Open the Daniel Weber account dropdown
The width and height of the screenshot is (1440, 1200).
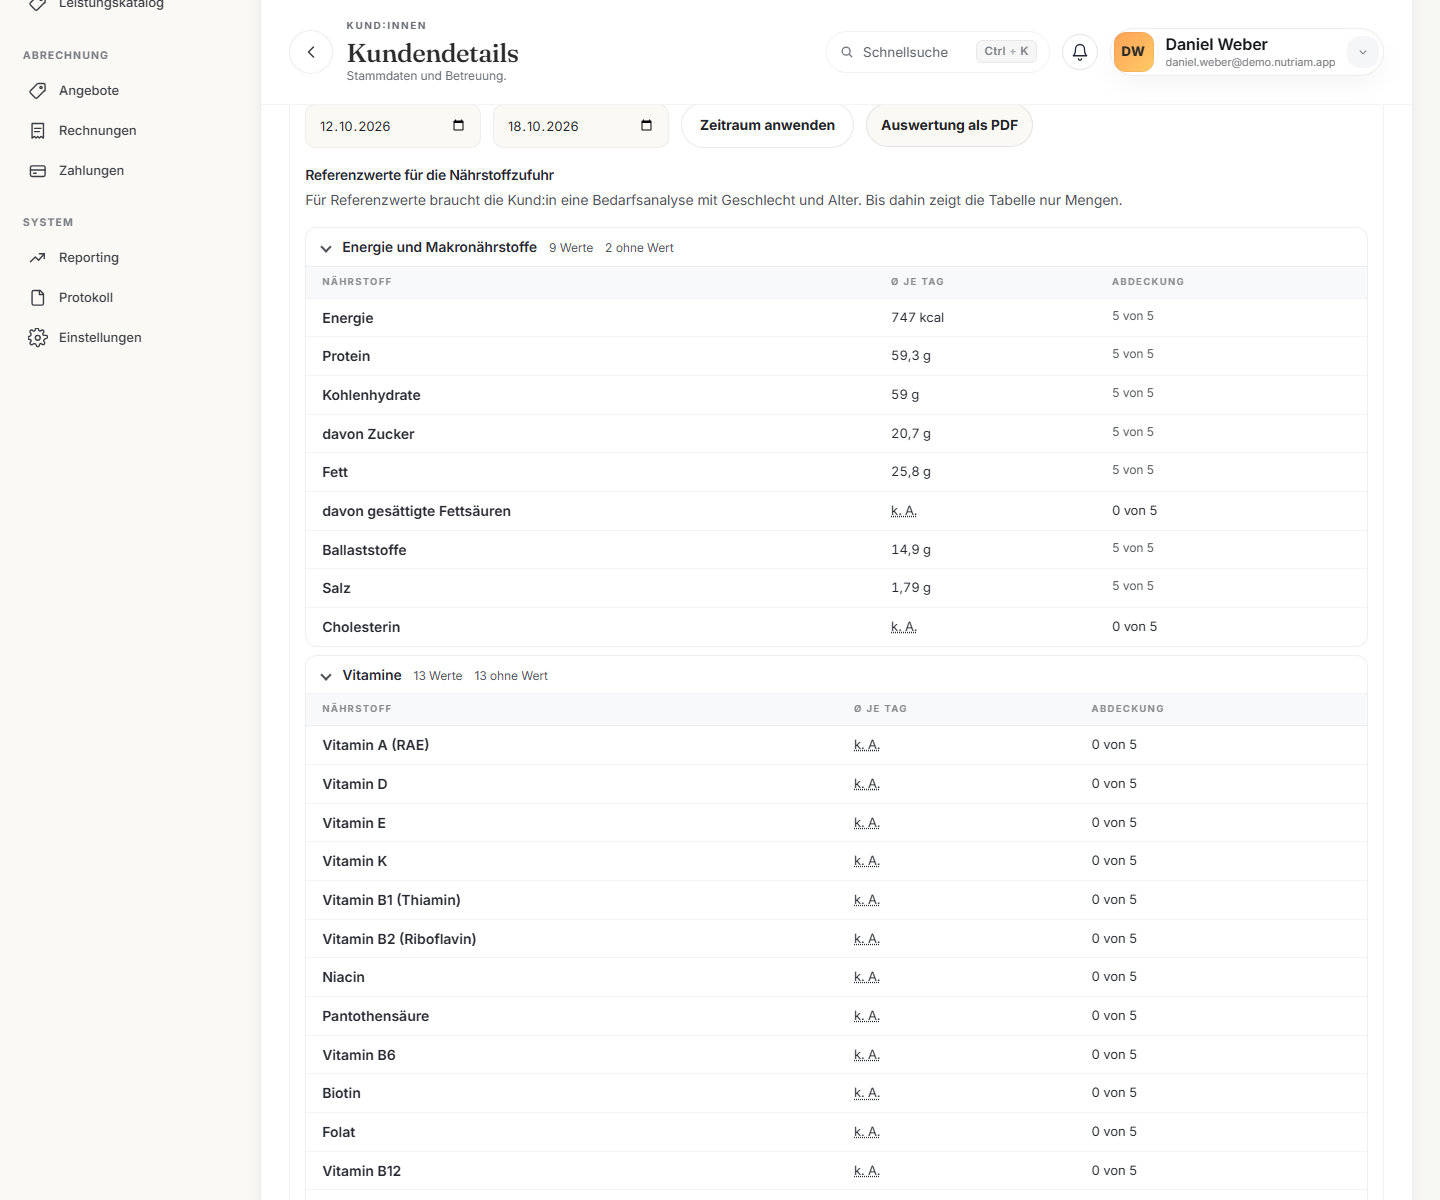[x=1362, y=52]
